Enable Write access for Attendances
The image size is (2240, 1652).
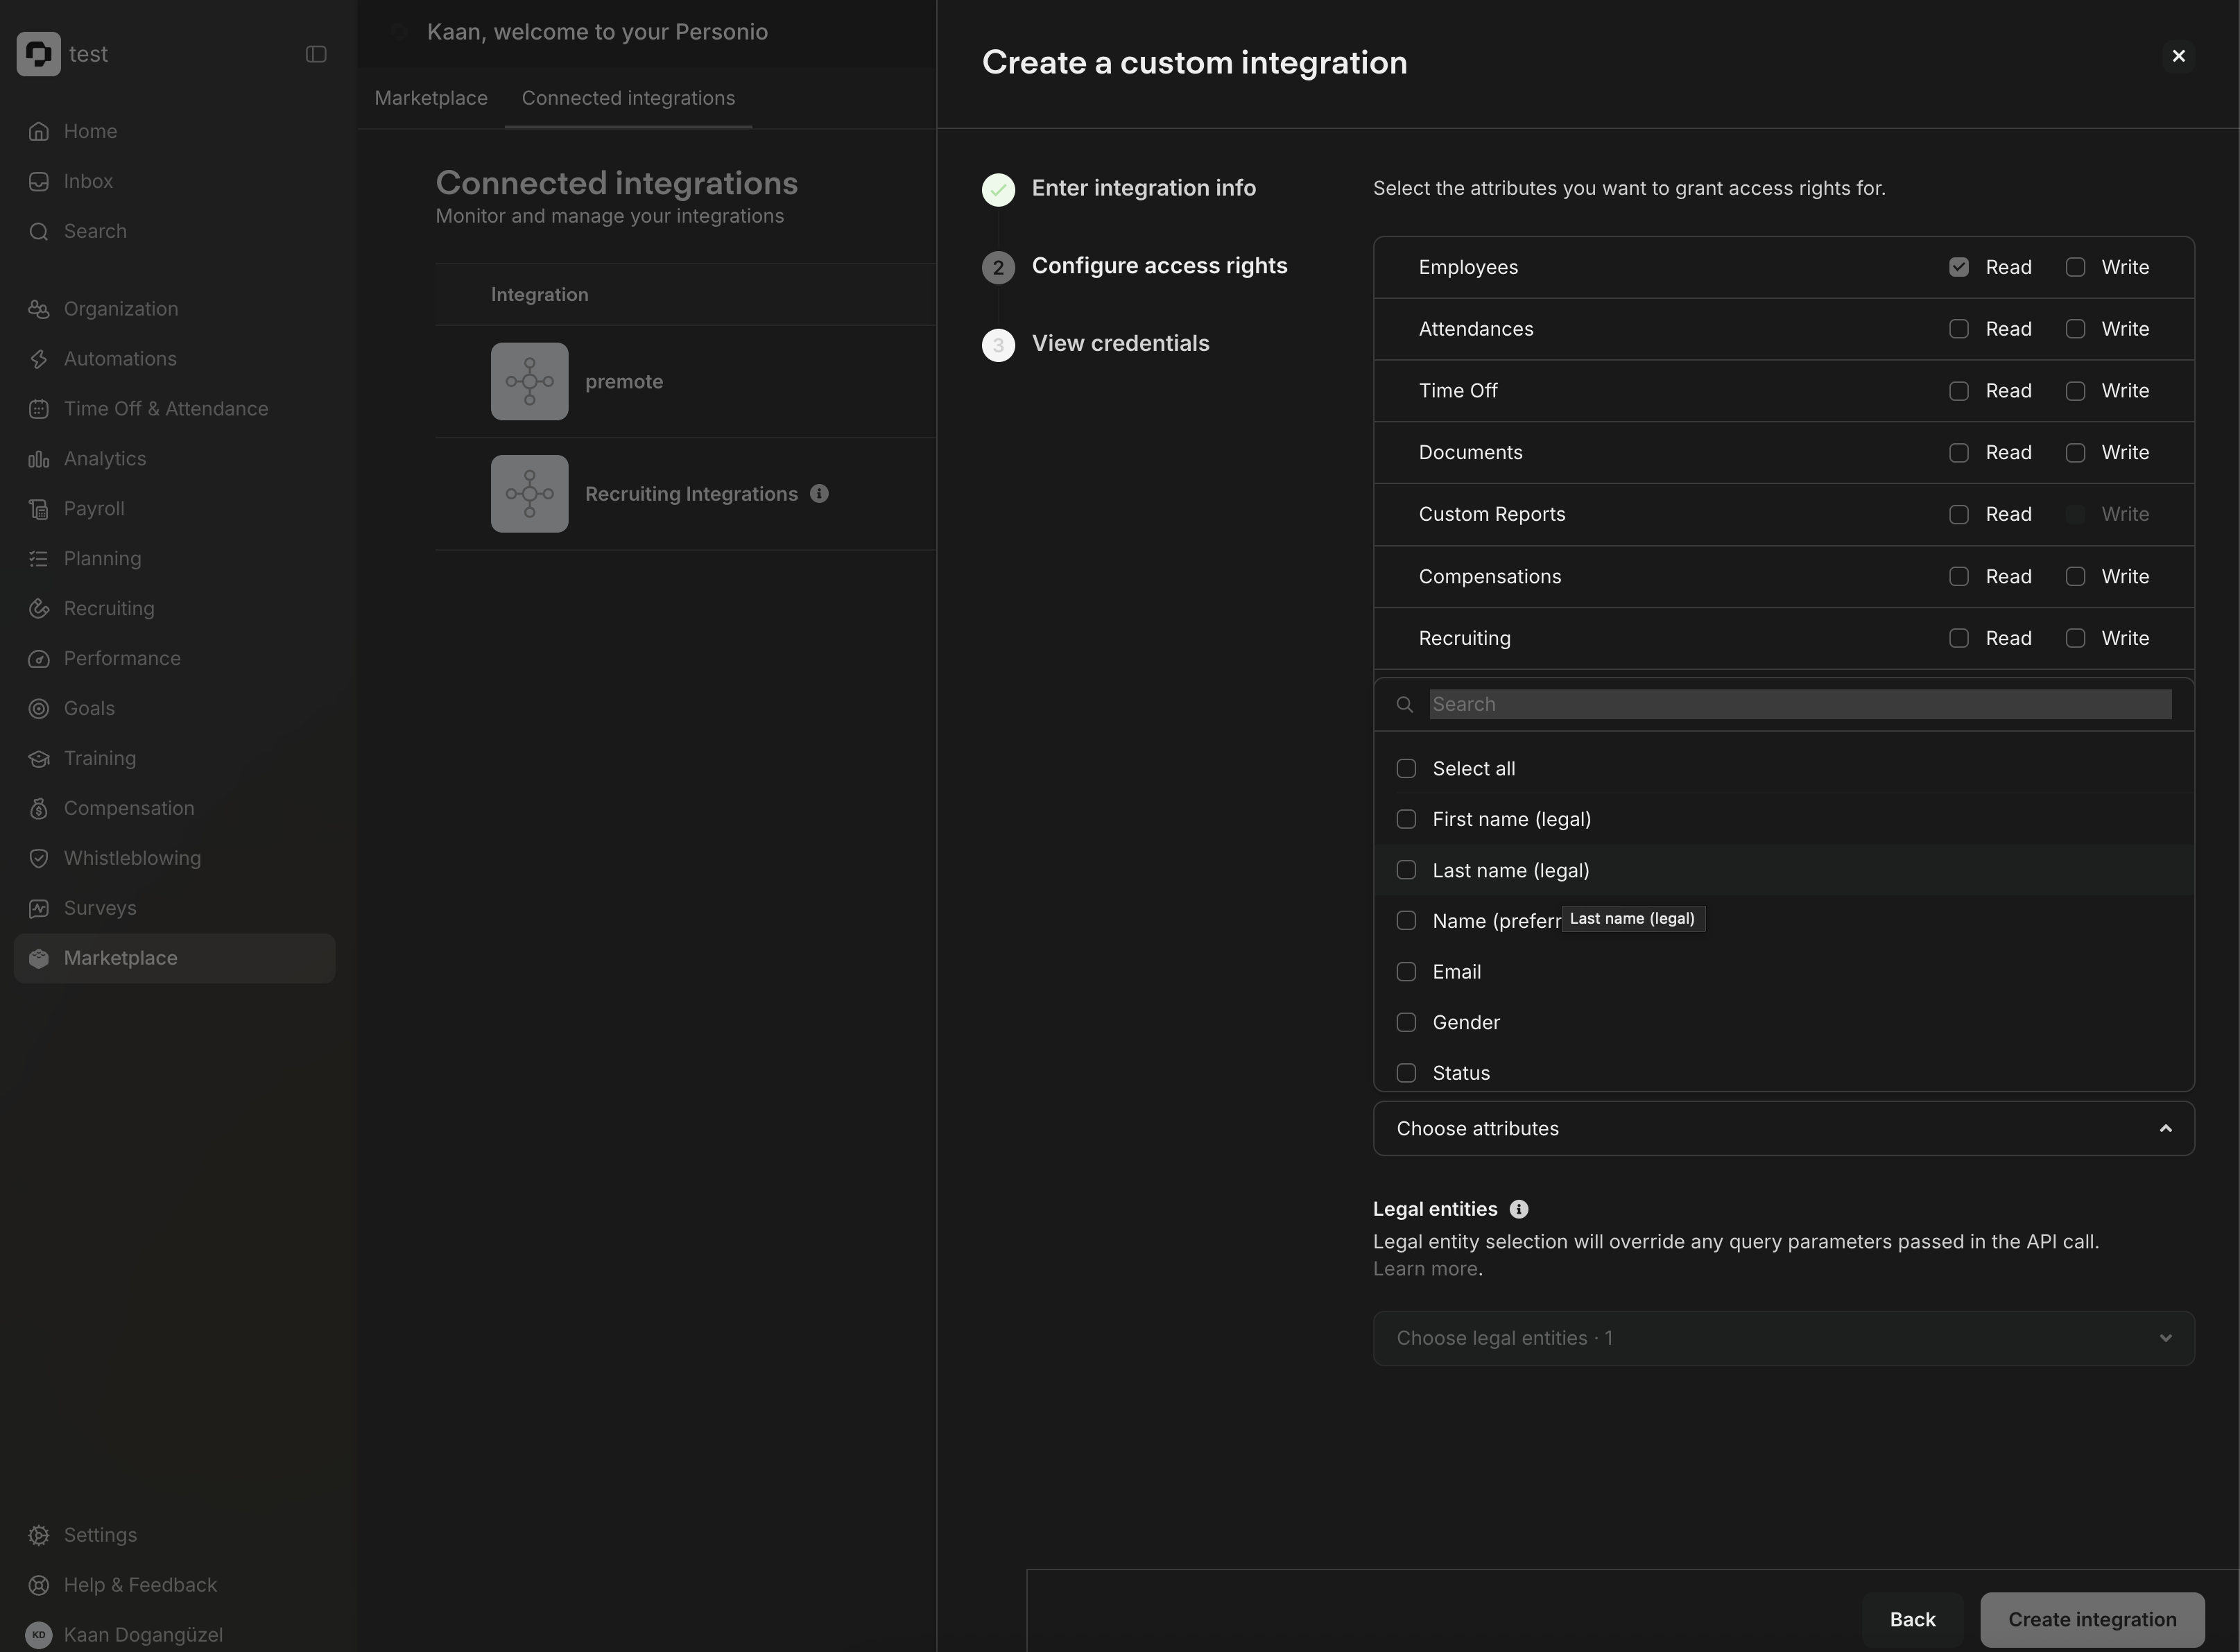click(2075, 329)
